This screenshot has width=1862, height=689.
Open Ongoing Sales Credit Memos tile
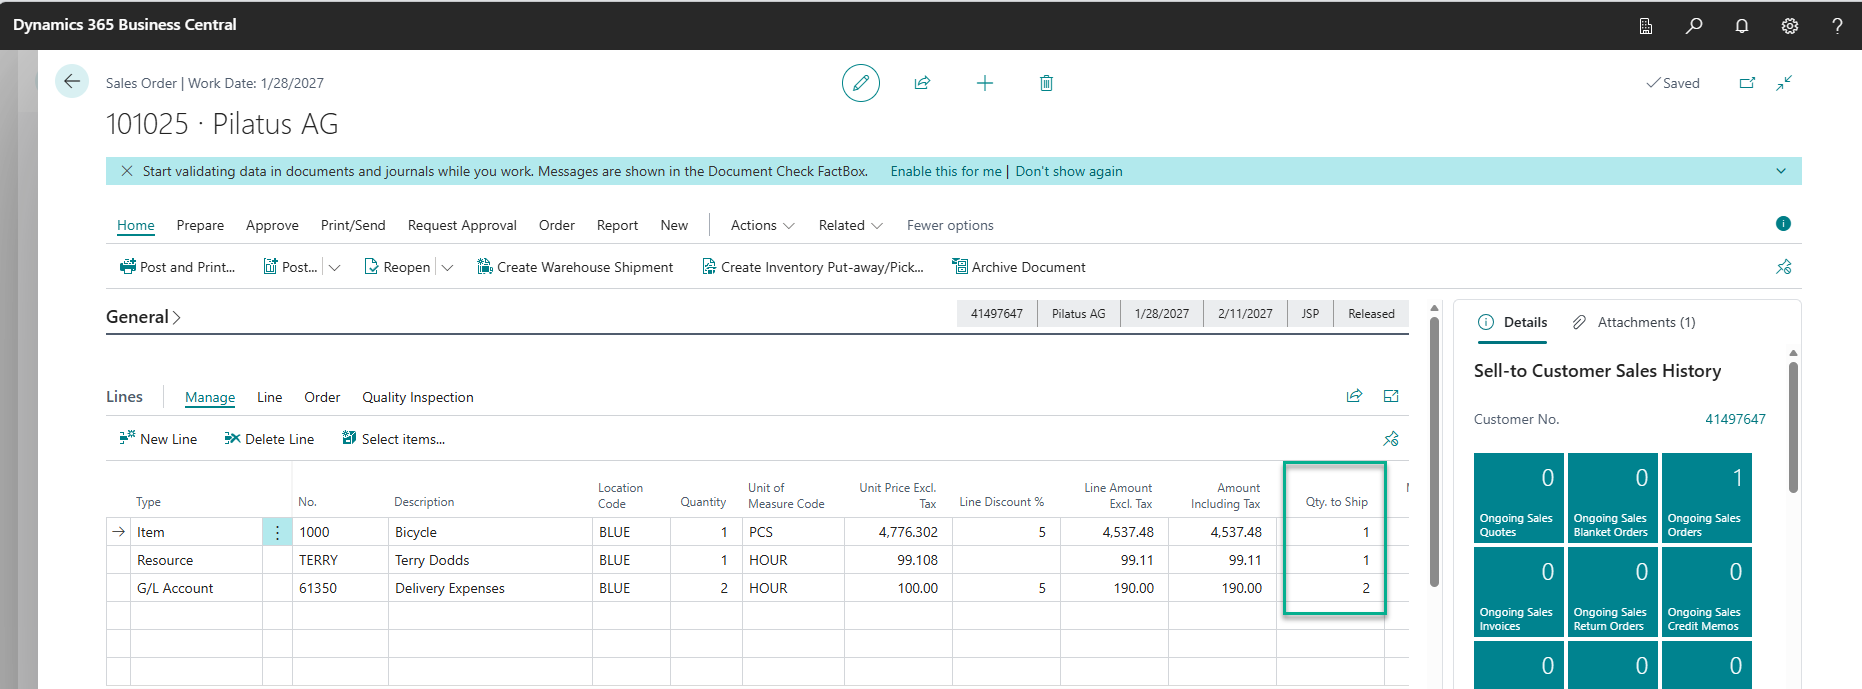(x=1706, y=592)
